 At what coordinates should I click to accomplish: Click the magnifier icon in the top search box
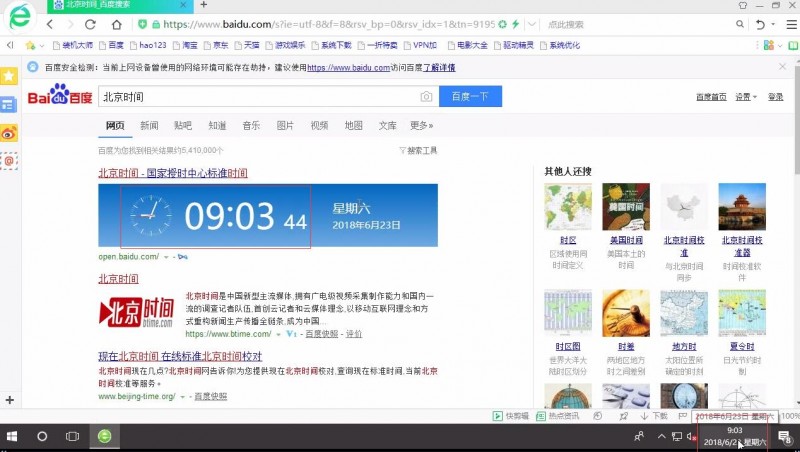(x=740, y=24)
